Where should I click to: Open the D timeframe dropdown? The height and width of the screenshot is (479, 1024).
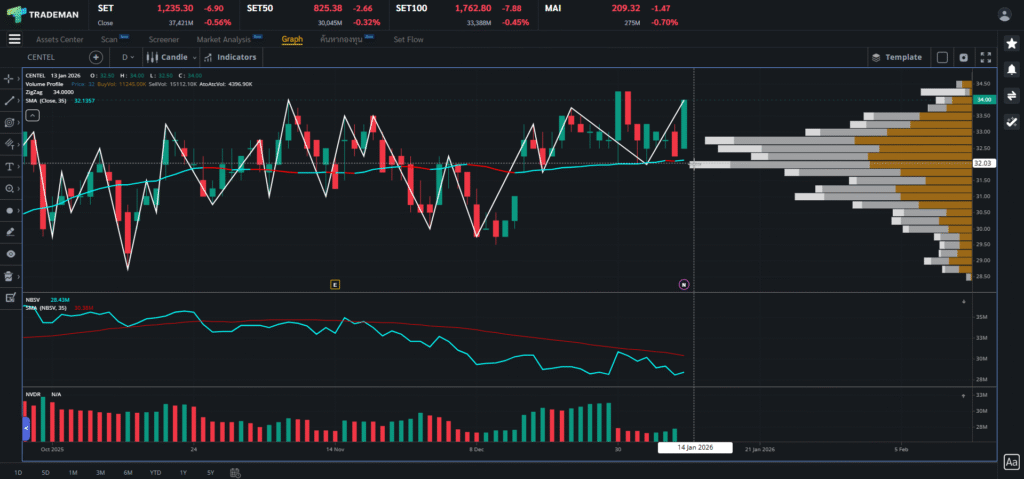click(129, 57)
